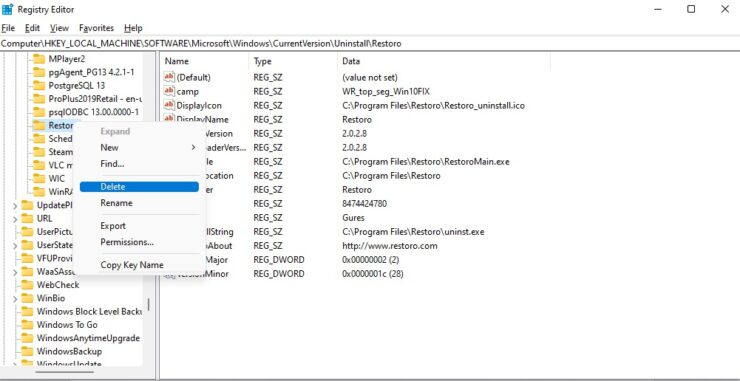
Task: Click the WindowsBackup folder icon
Action: [x=27, y=351]
